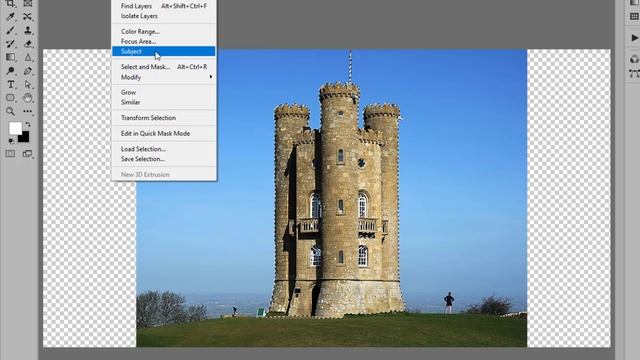Select the History Brush tool

tap(11, 44)
